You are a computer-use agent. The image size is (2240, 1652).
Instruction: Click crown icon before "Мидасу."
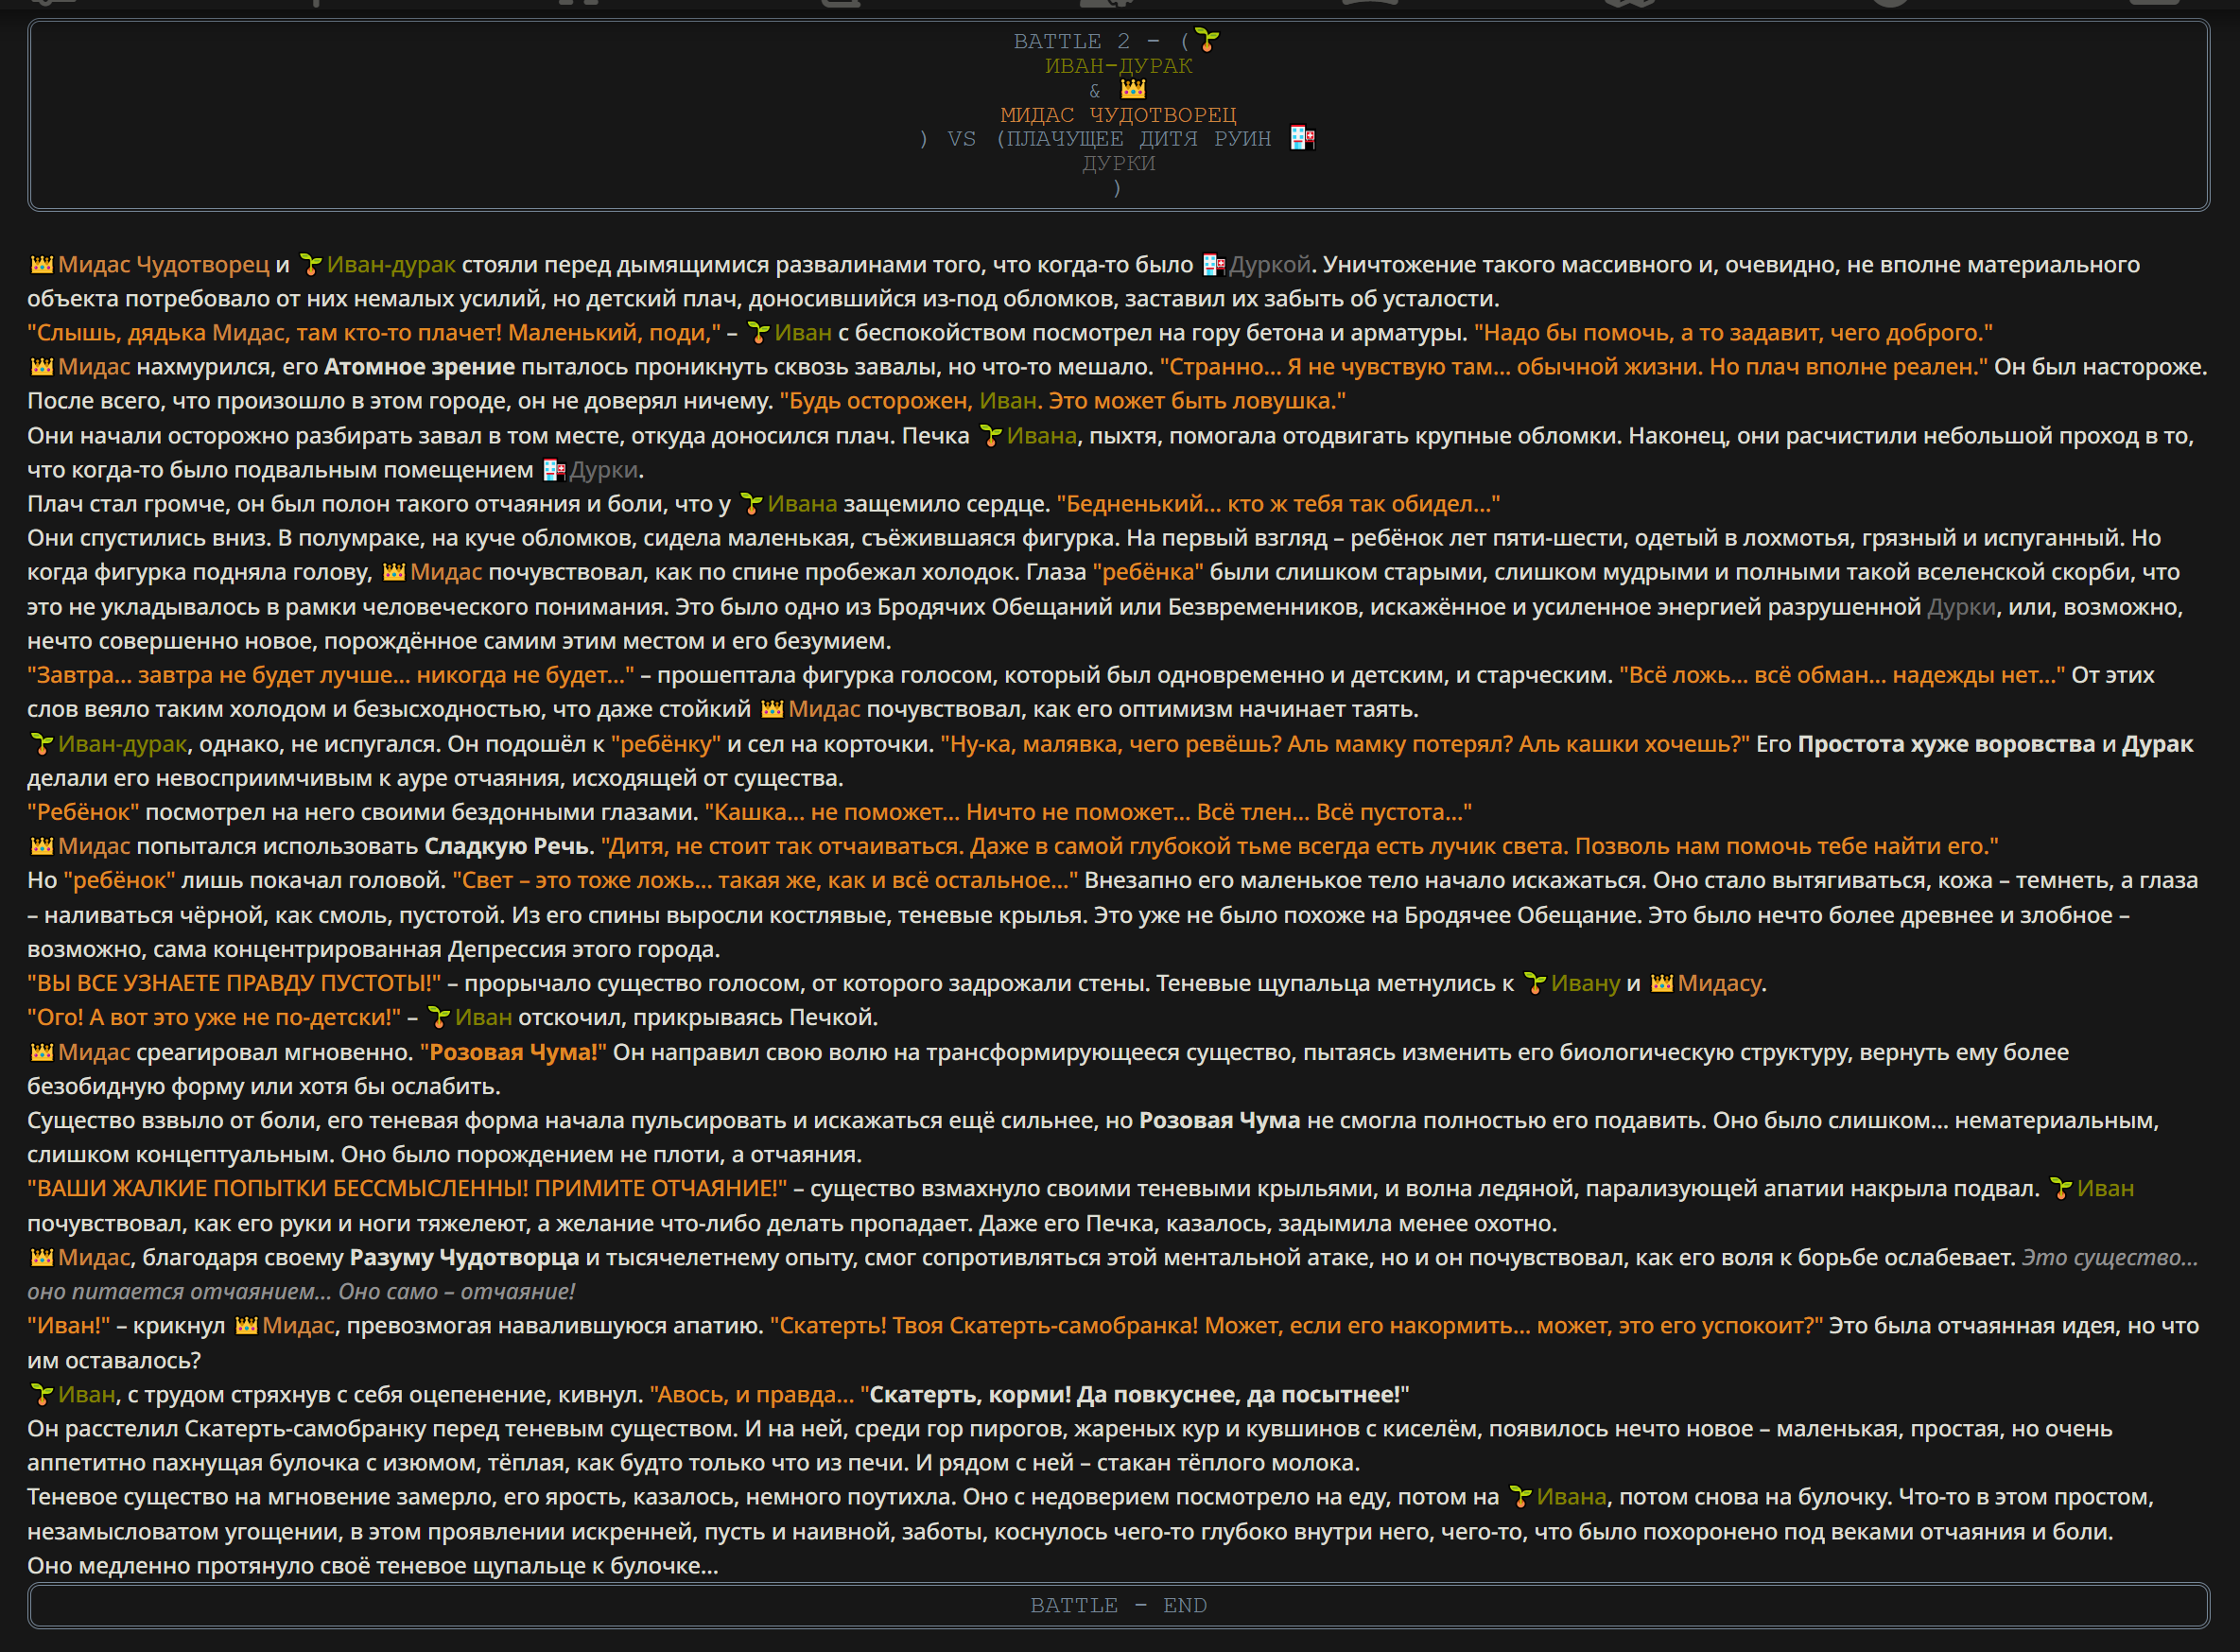pyautogui.click(x=1661, y=982)
